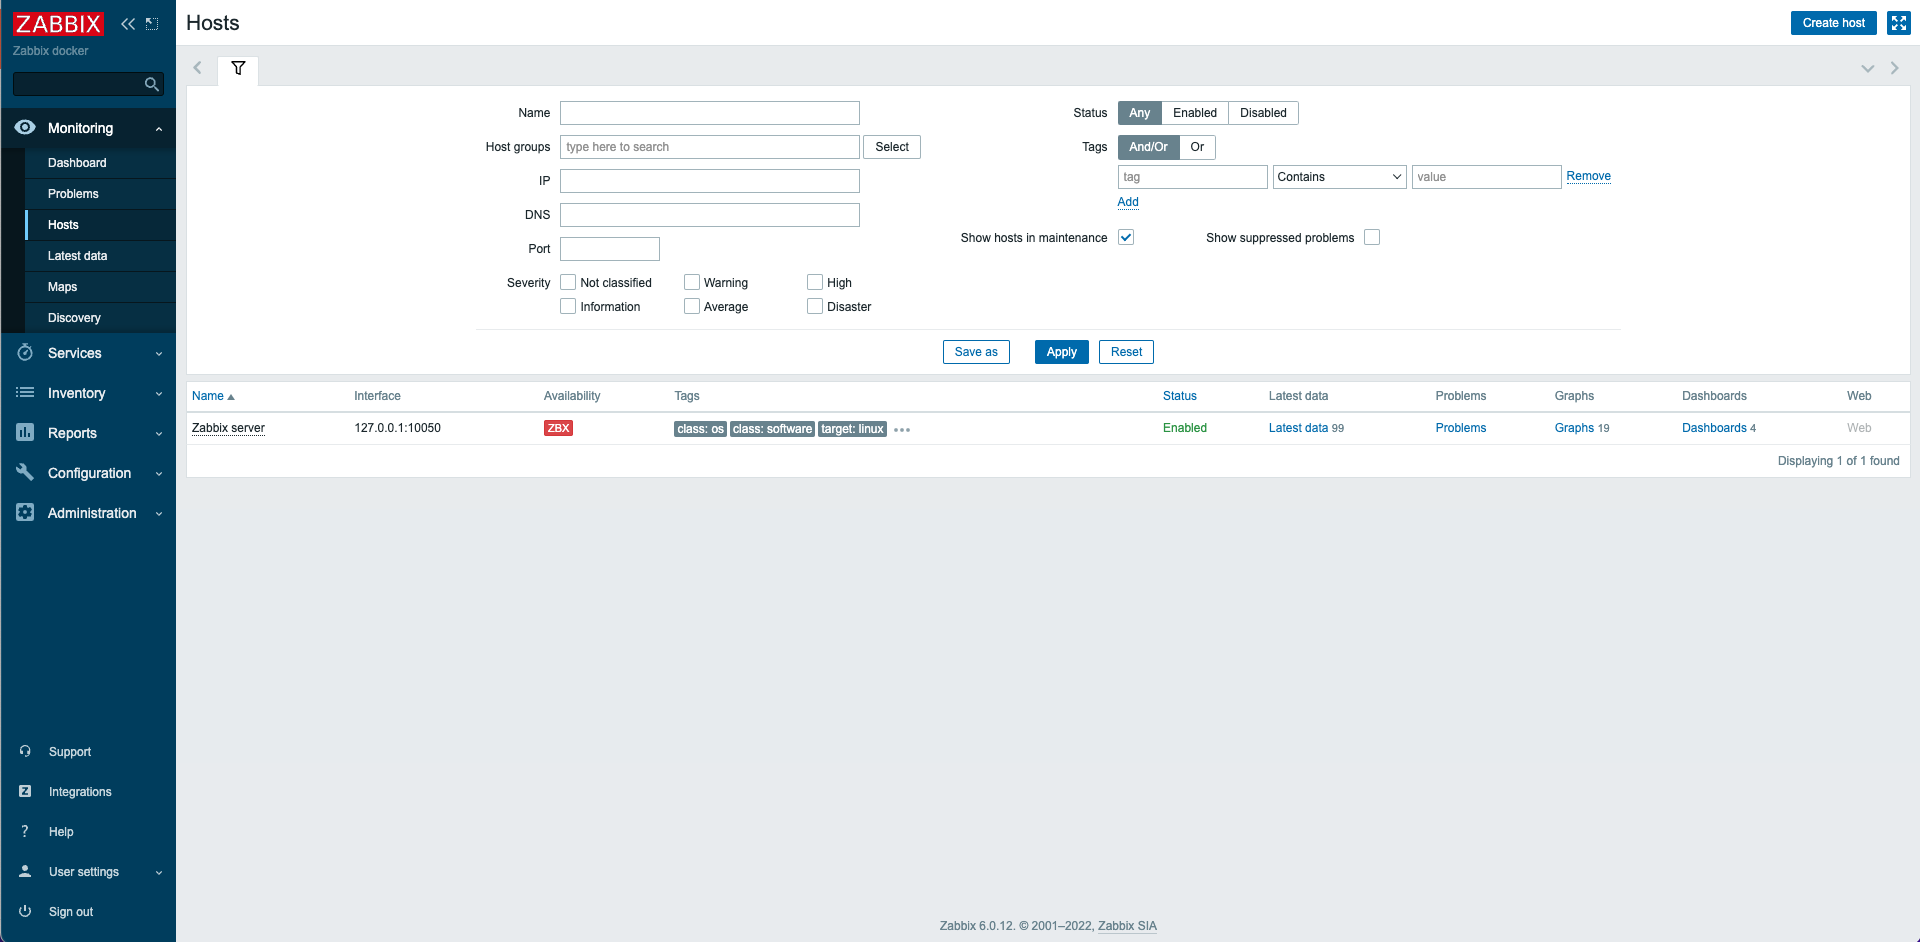
Task: Switch to the Discovery section
Action: (74, 317)
